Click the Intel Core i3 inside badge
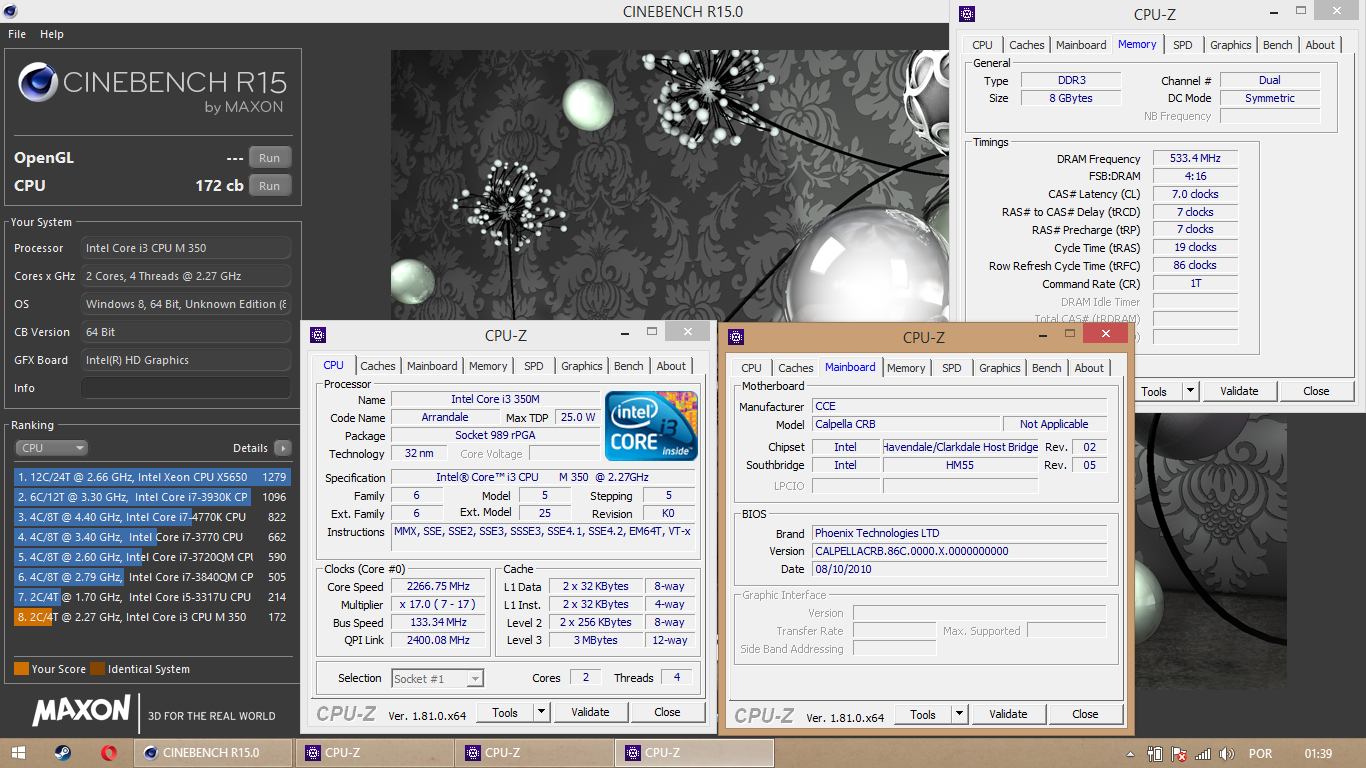The width and height of the screenshot is (1366, 768). click(x=651, y=426)
